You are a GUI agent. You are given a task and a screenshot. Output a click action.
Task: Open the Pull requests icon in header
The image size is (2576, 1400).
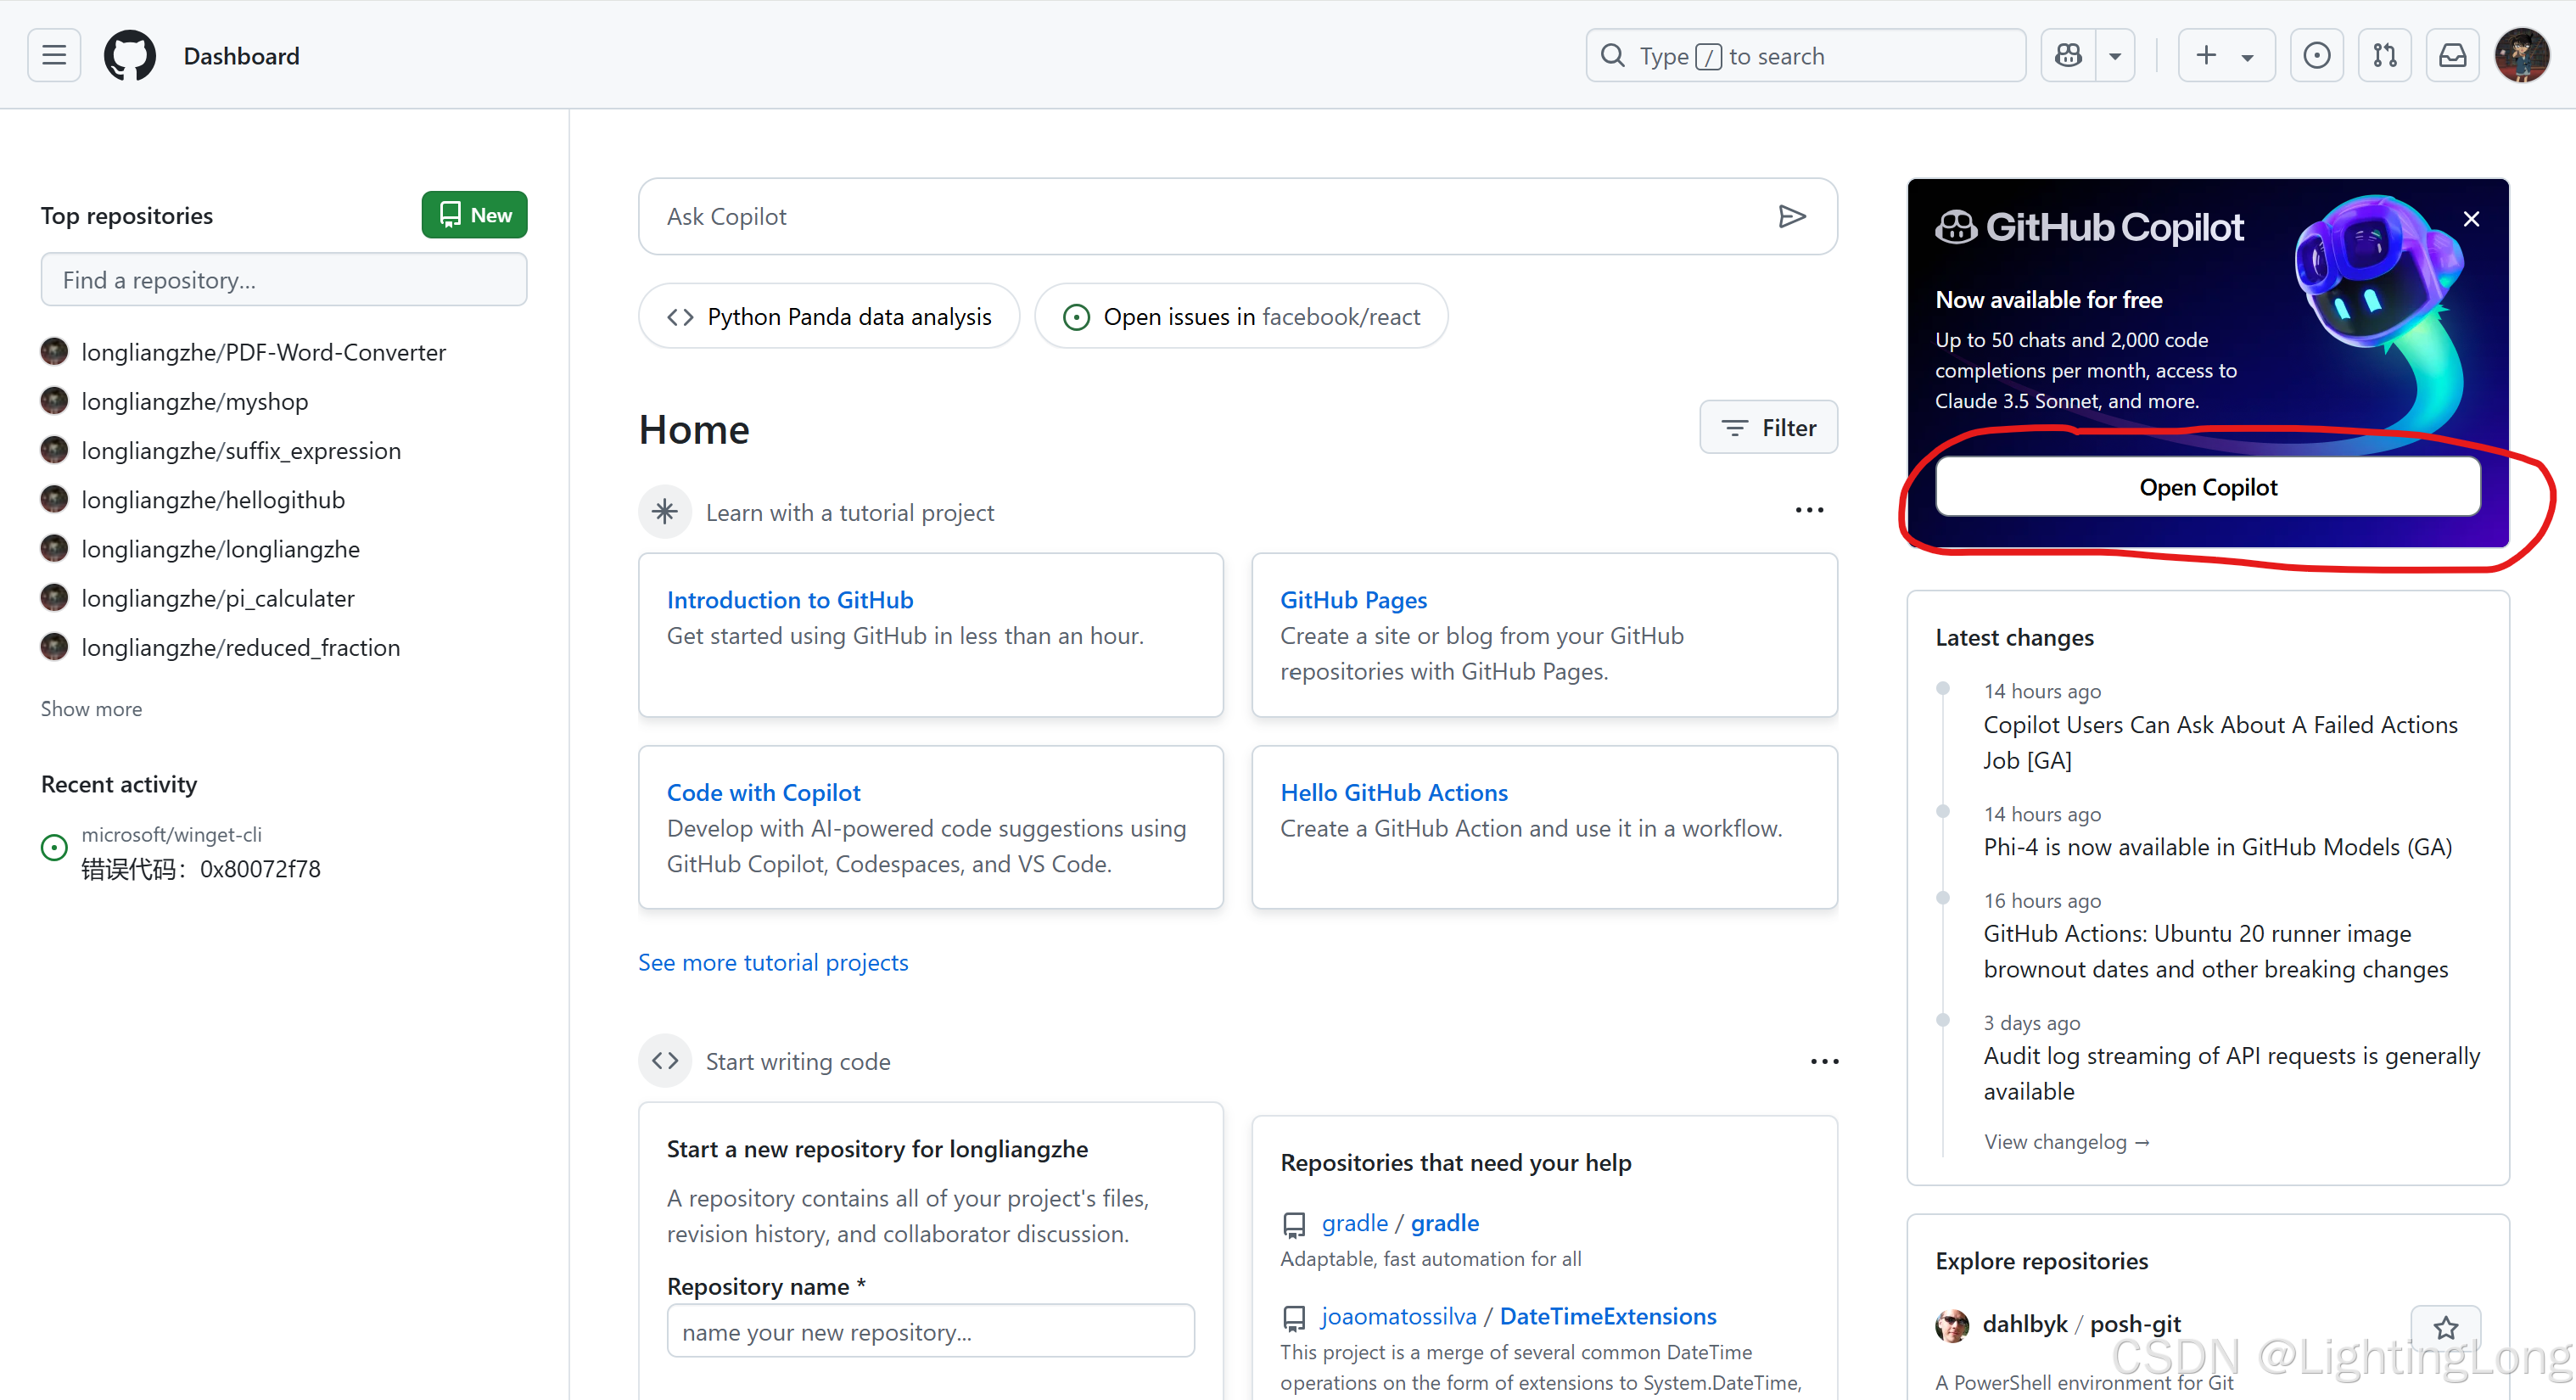tap(2384, 56)
